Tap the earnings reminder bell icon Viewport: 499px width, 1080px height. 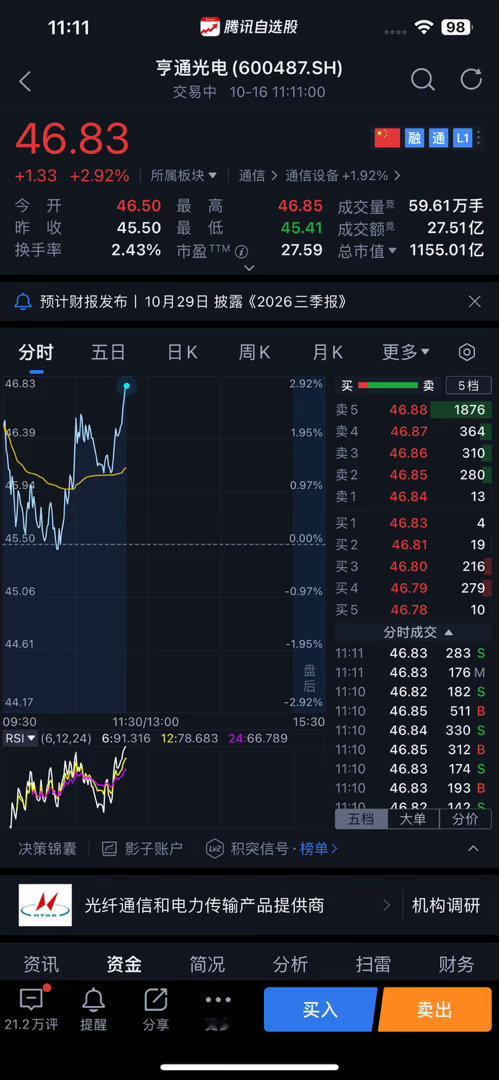(23, 302)
